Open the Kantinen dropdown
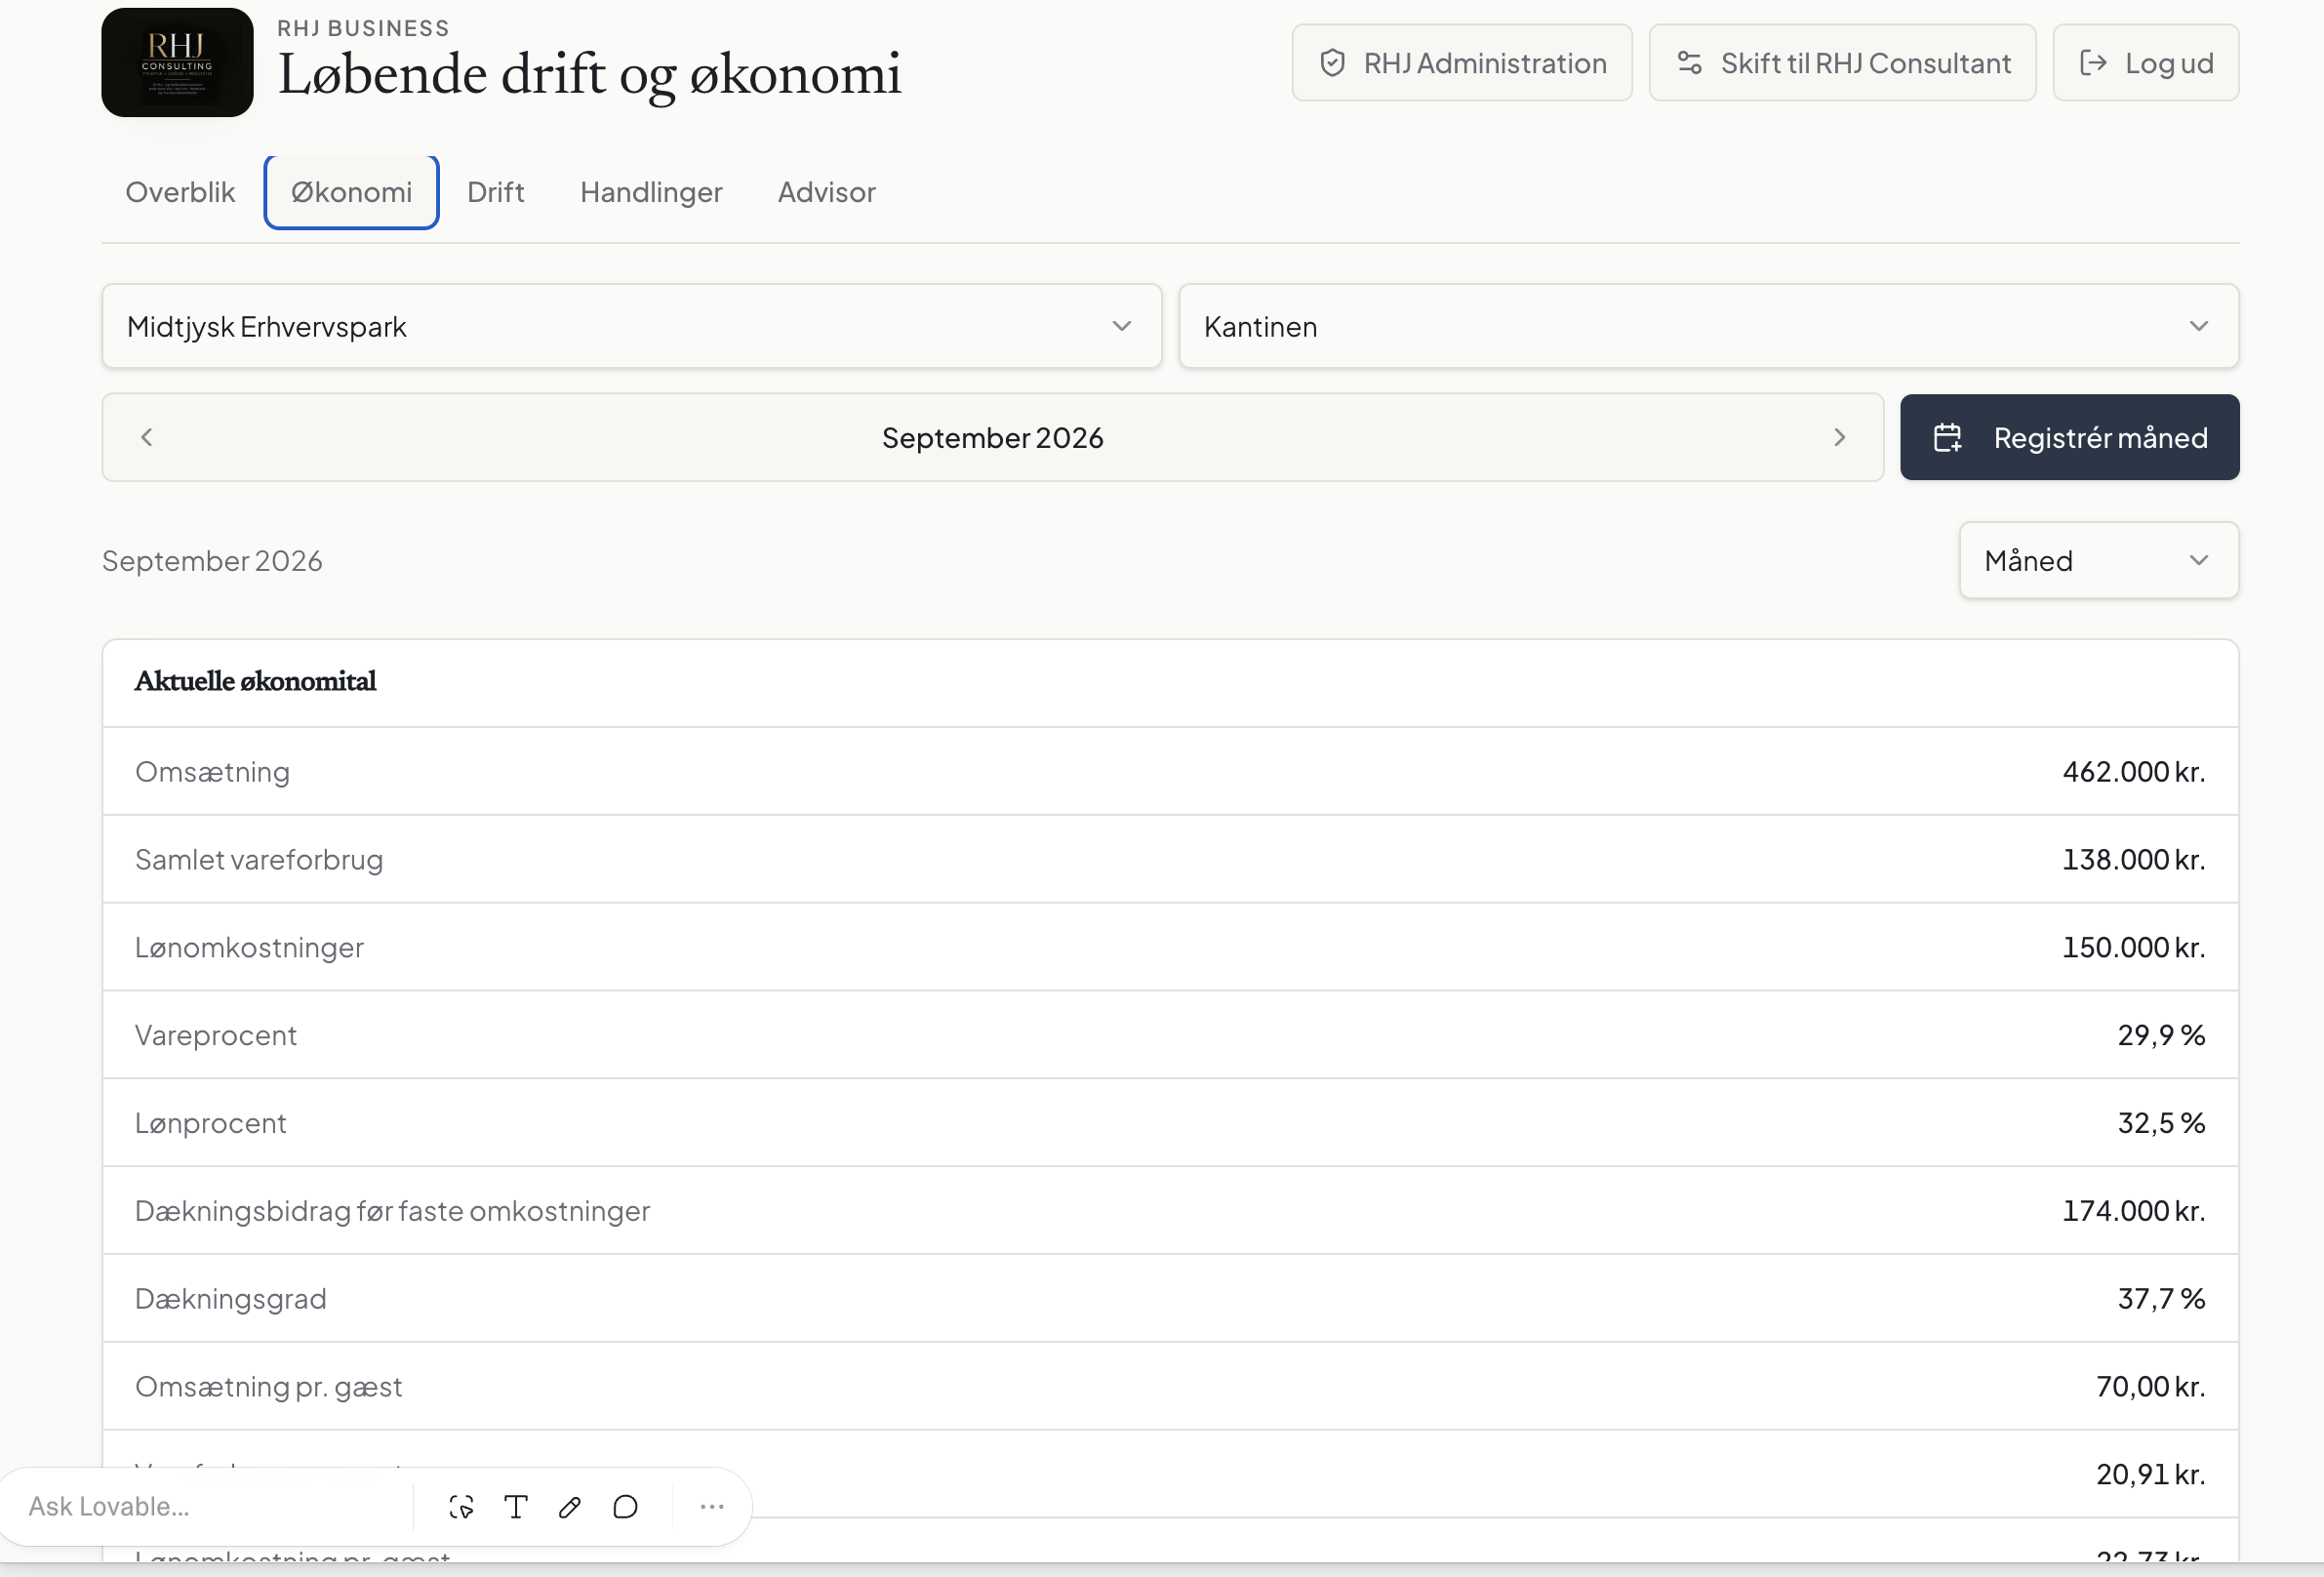This screenshot has height=1577, width=2324. (1708, 326)
